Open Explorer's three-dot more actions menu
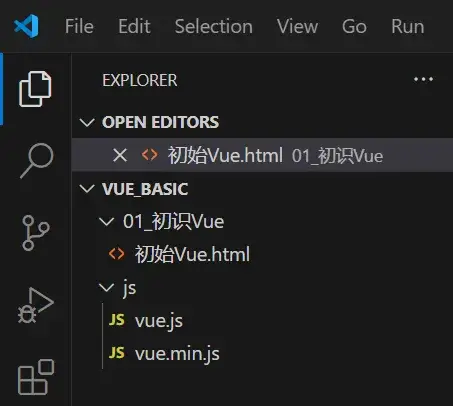Image resolution: width=453 pixels, height=406 pixels. click(423, 79)
